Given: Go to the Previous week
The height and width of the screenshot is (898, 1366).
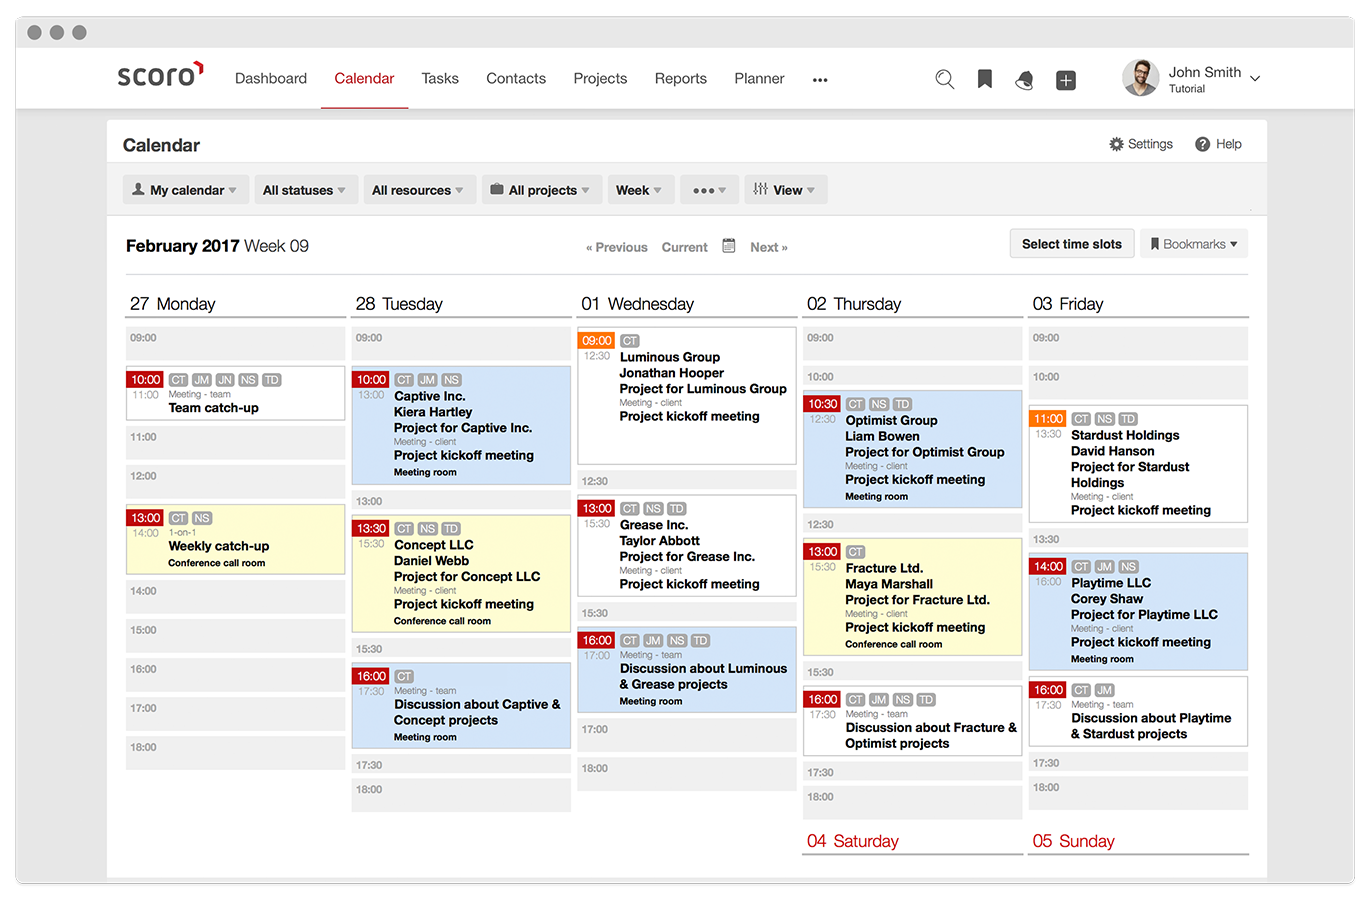Looking at the screenshot, I should pos(617,247).
